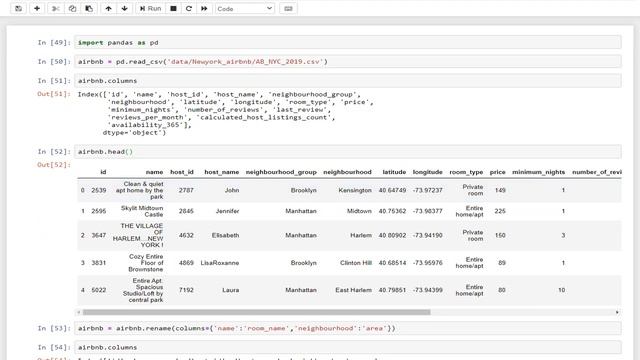
Task: Select the airbnb.columns cell In [51]
Action: pos(348,81)
